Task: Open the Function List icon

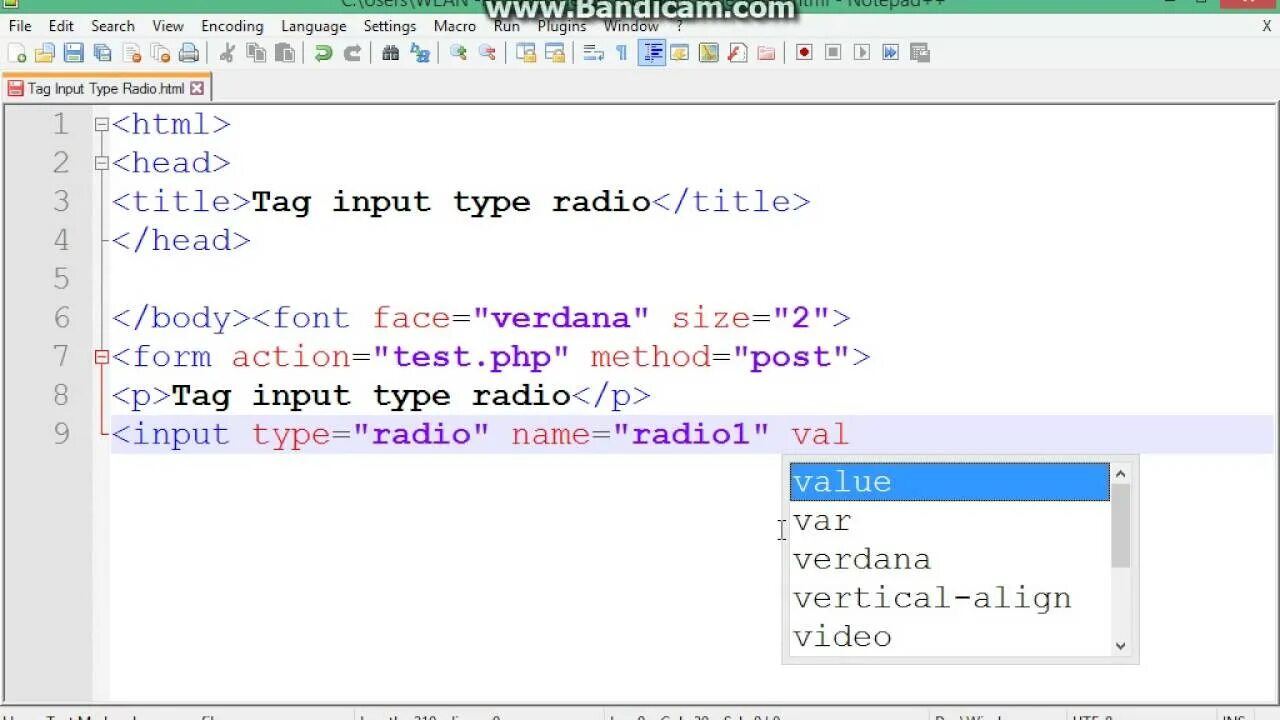Action: click(738, 53)
